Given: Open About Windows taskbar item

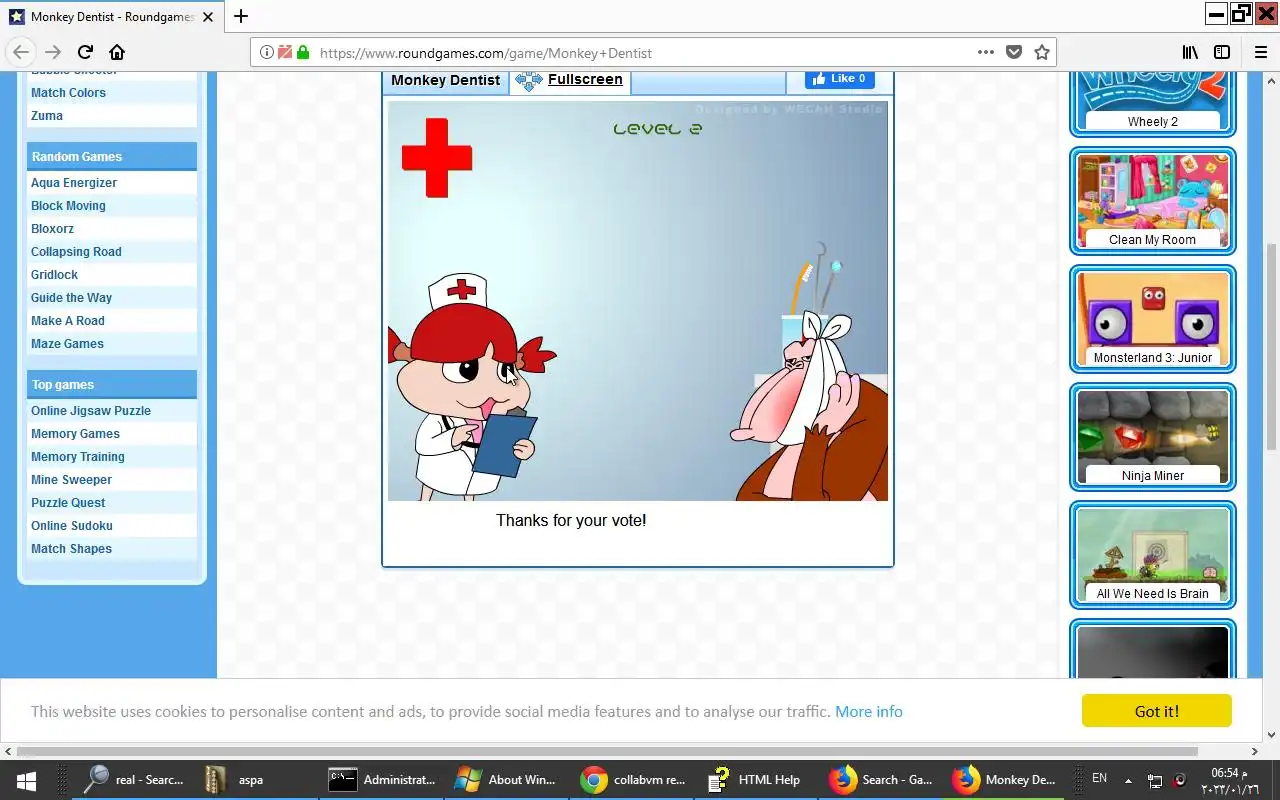Looking at the screenshot, I should point(505,780).
